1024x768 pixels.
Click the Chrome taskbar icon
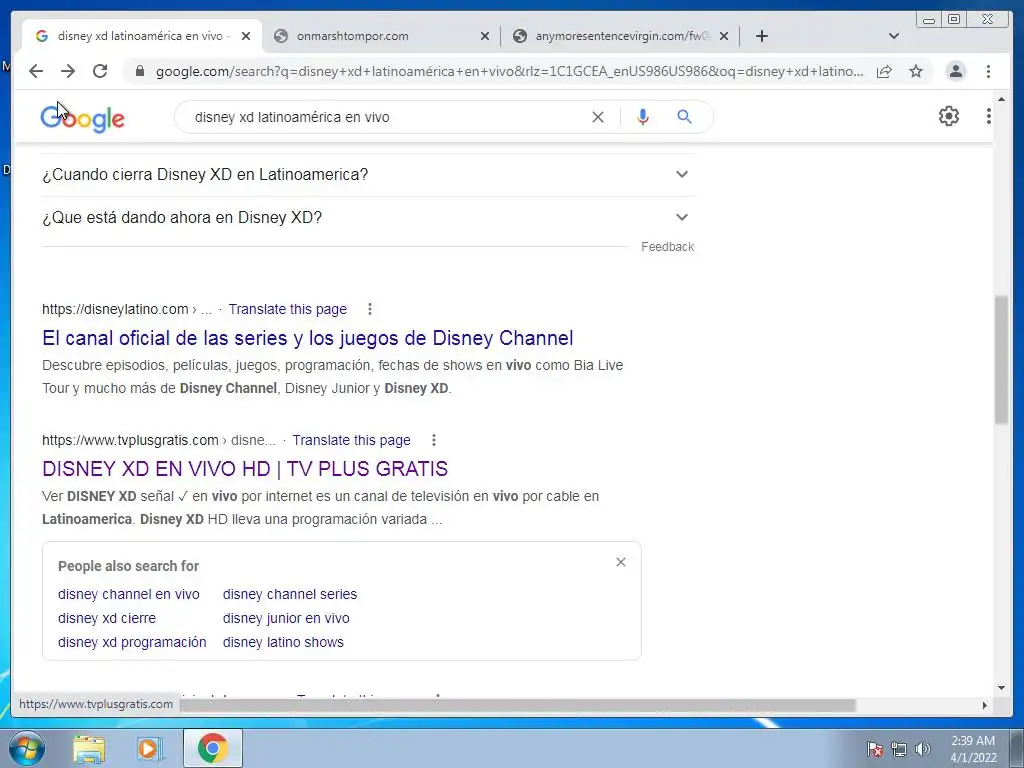click(x=213, y=748)
